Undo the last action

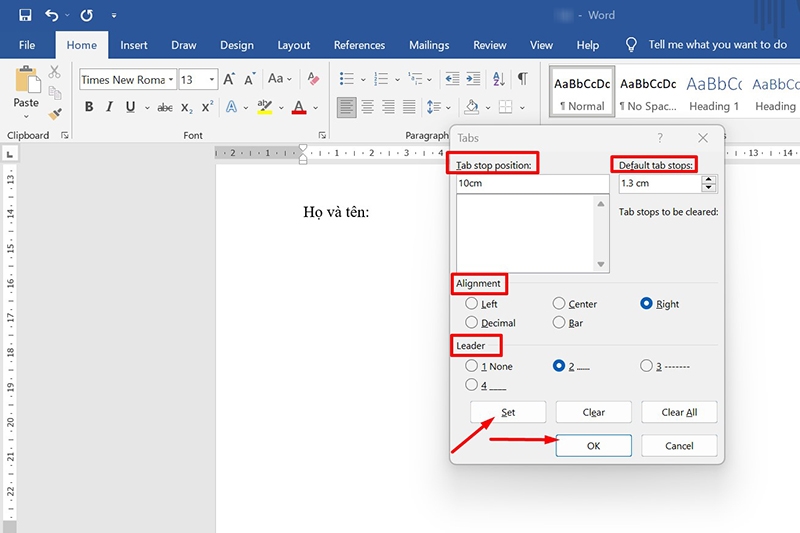[x=52, y=15]
